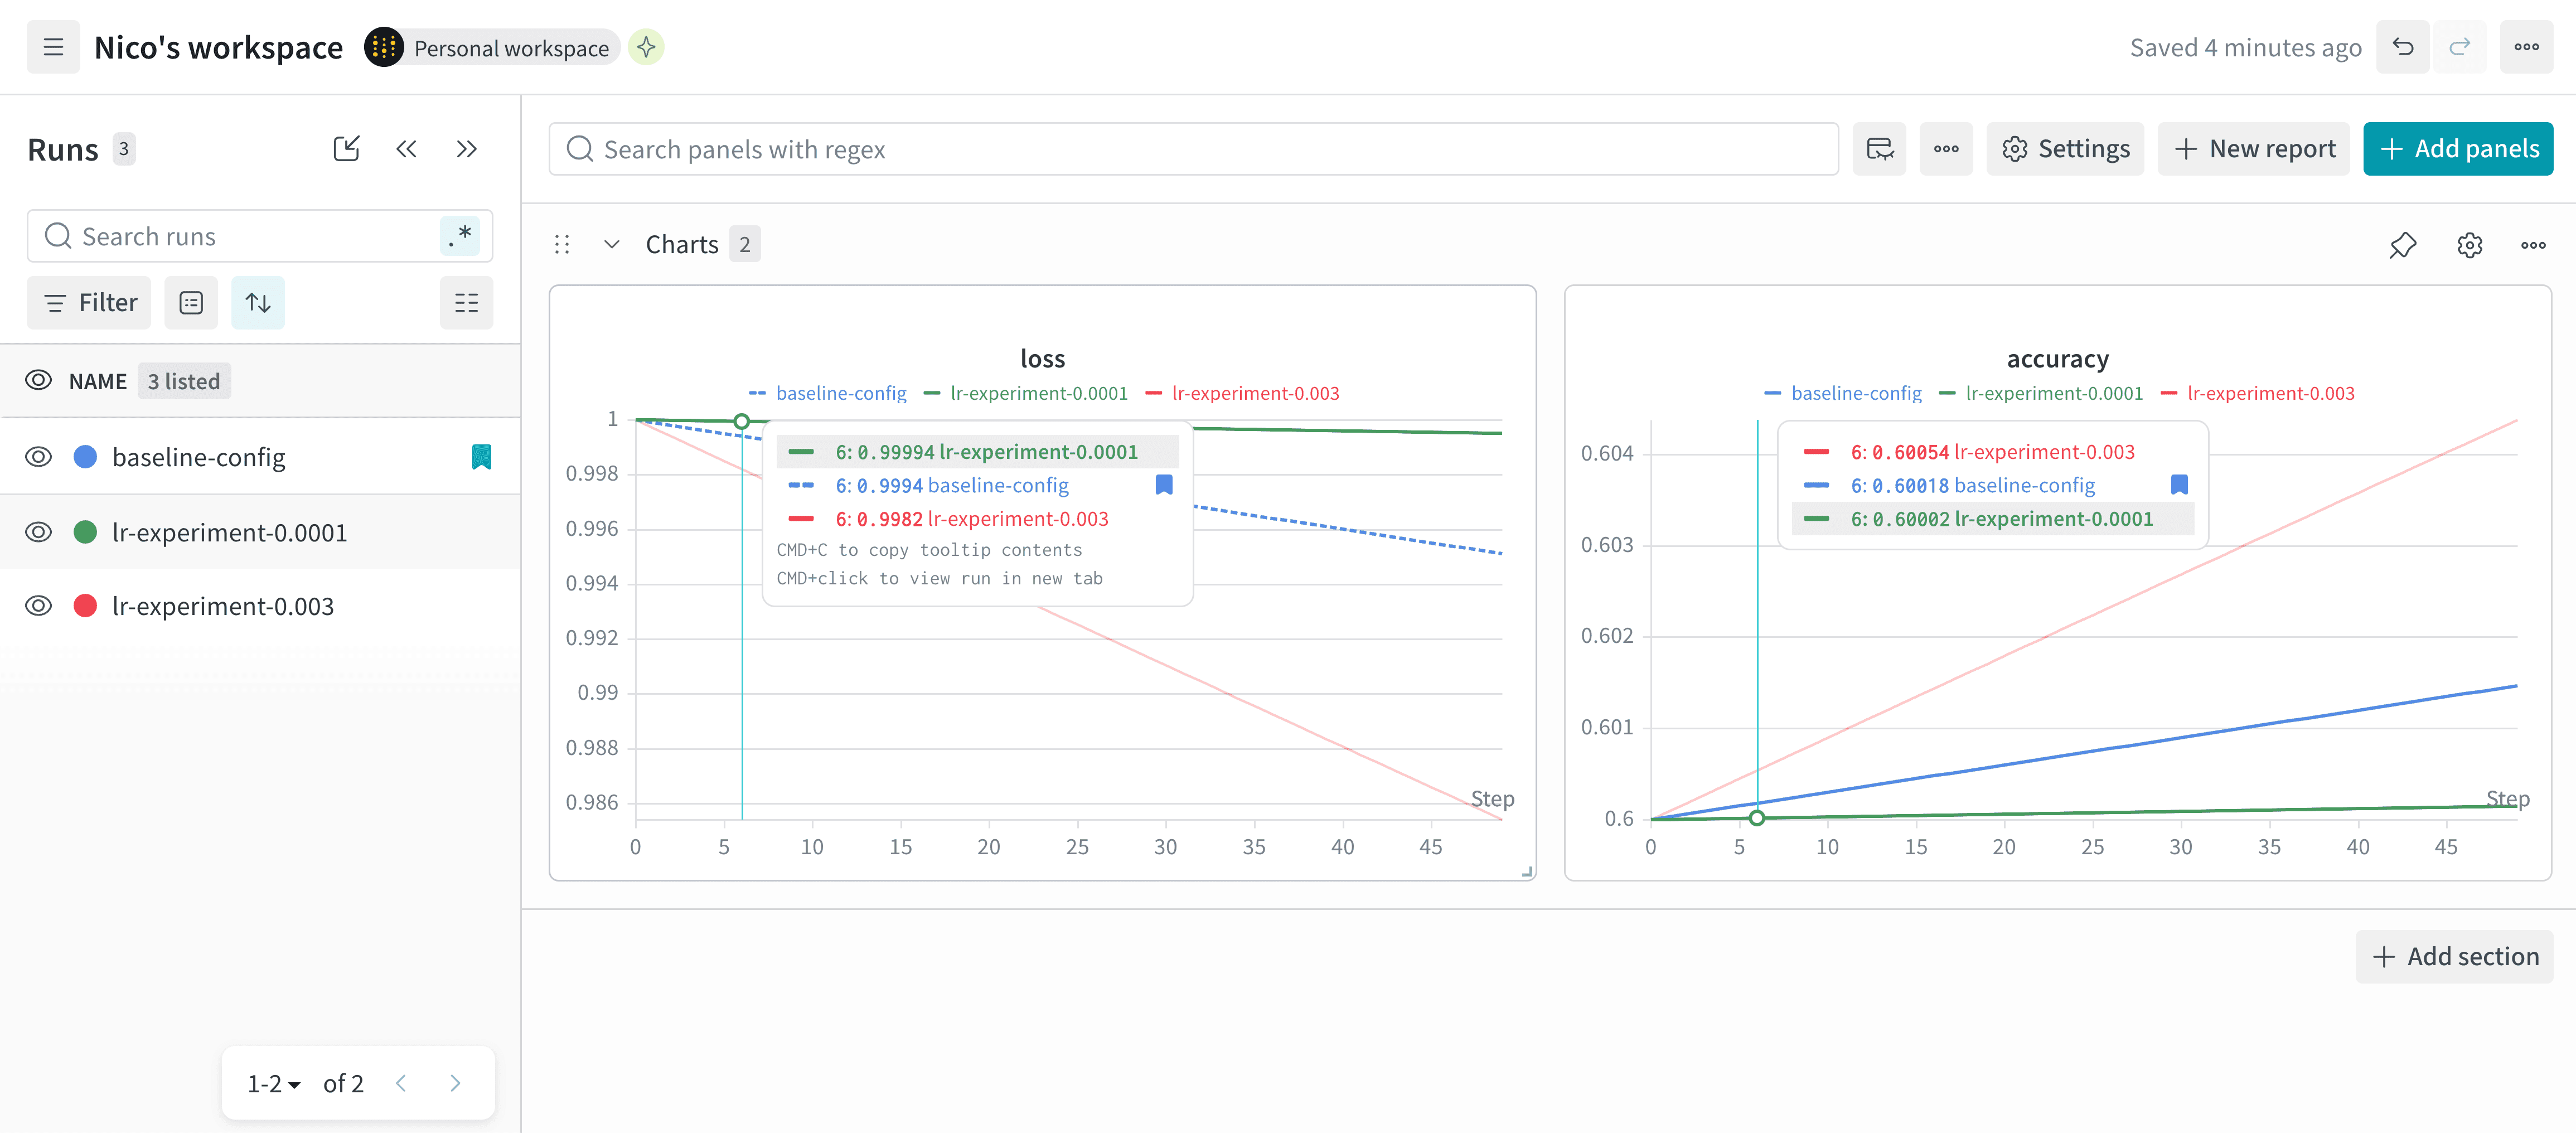Click the Charts section title
The width and height of the screenshot is (2576, 1133).
pos(682,245)
